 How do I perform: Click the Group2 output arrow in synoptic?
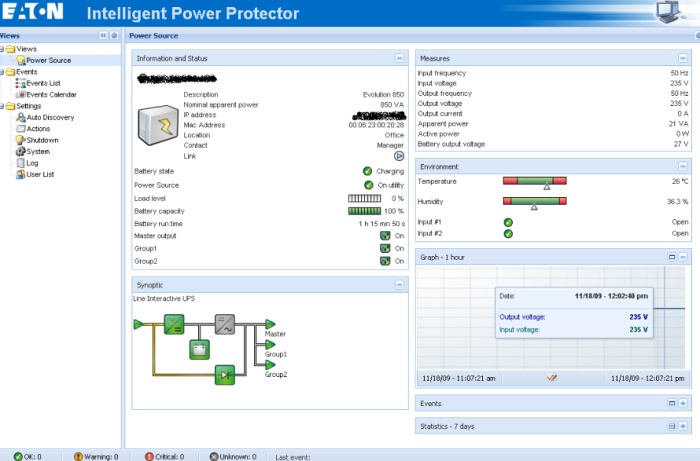coord(270,365)
